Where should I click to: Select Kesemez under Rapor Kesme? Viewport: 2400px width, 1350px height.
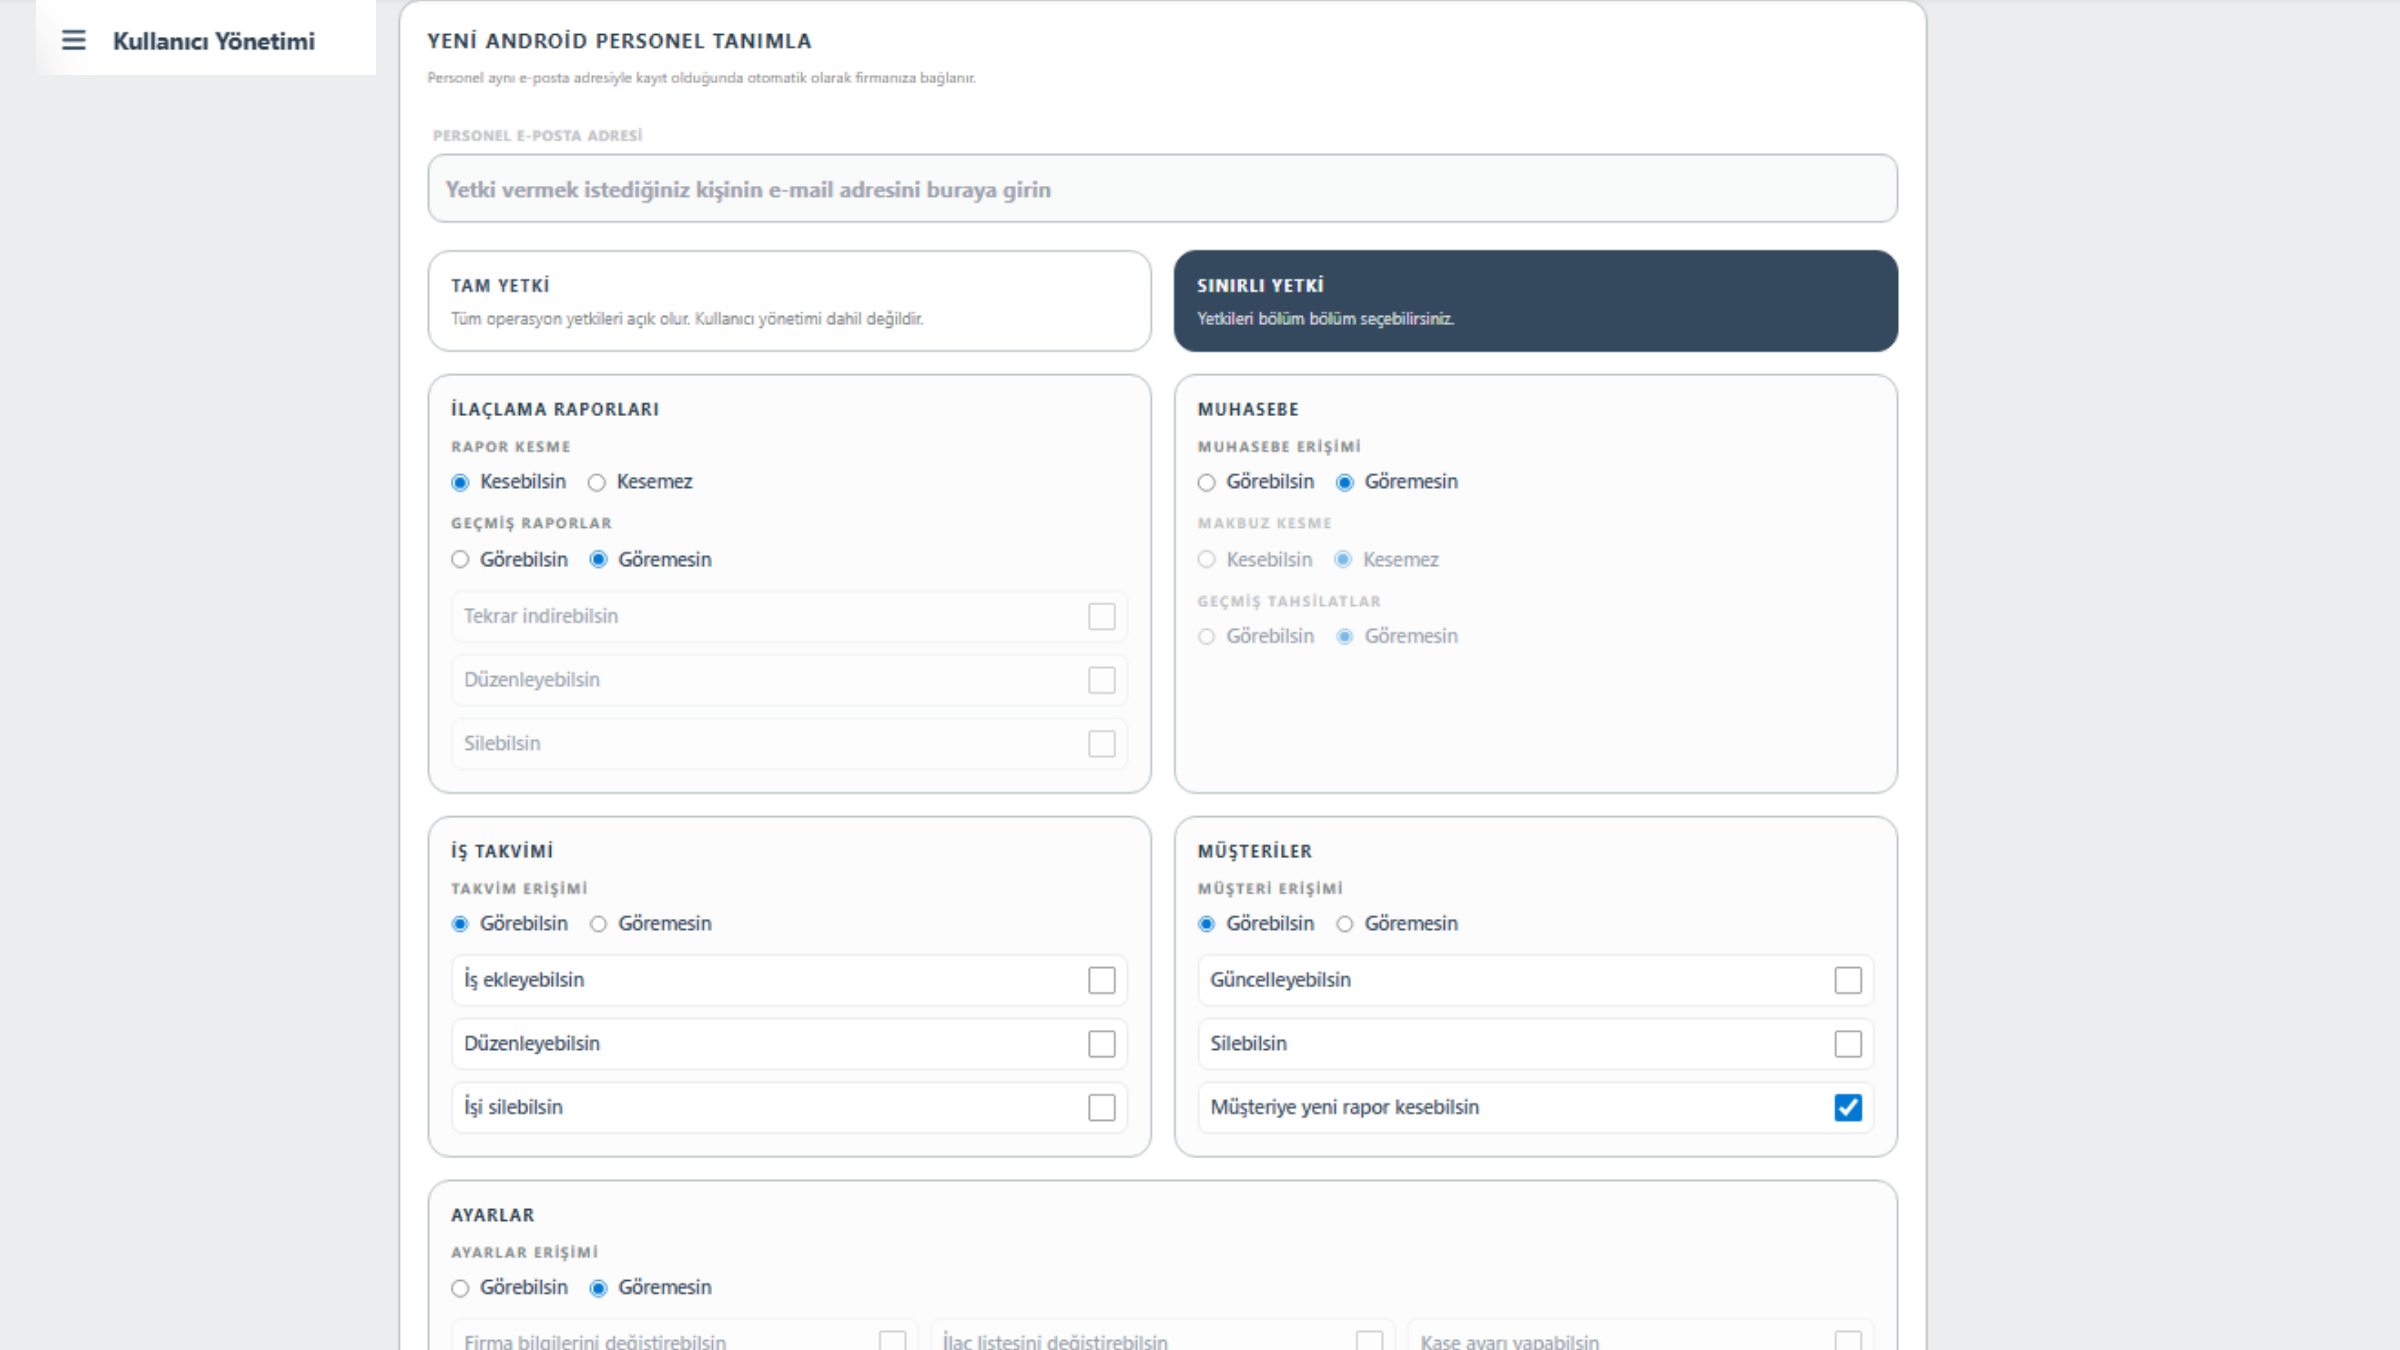point(597,483)
